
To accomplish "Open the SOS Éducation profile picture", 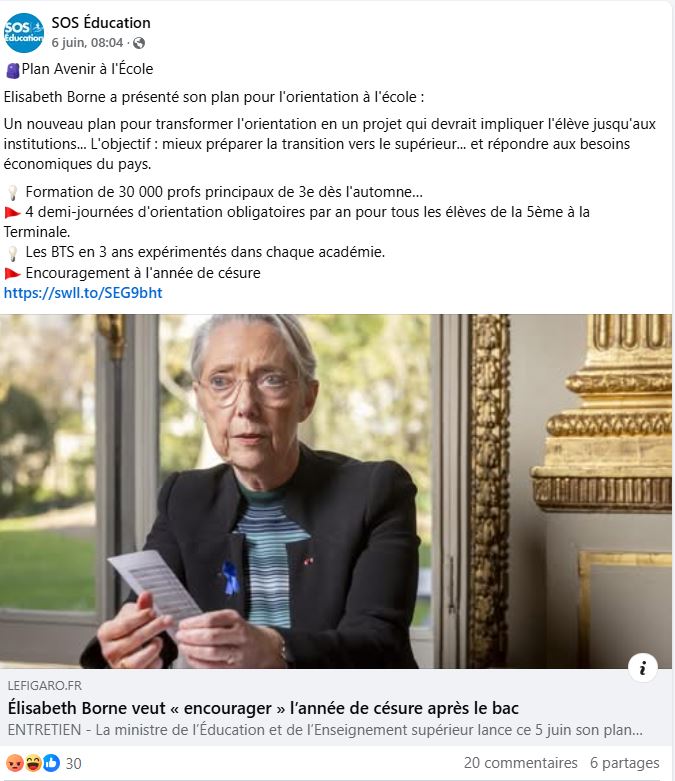I will (23, 33).
